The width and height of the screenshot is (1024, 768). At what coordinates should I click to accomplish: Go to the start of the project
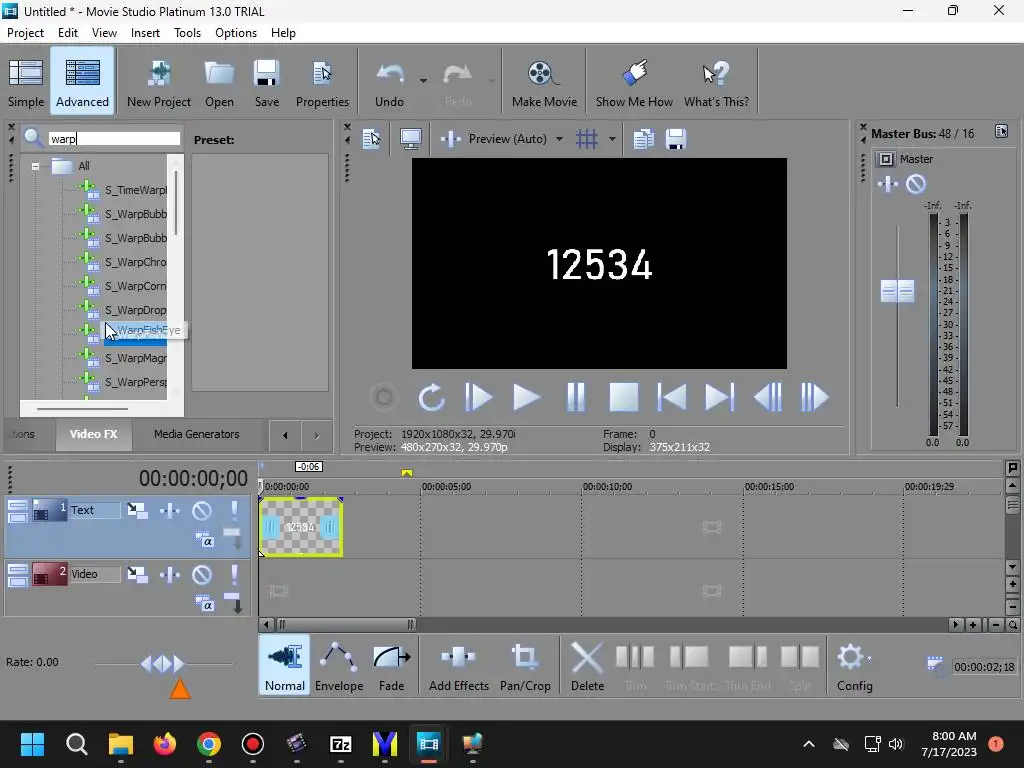[x=671, y=397]
